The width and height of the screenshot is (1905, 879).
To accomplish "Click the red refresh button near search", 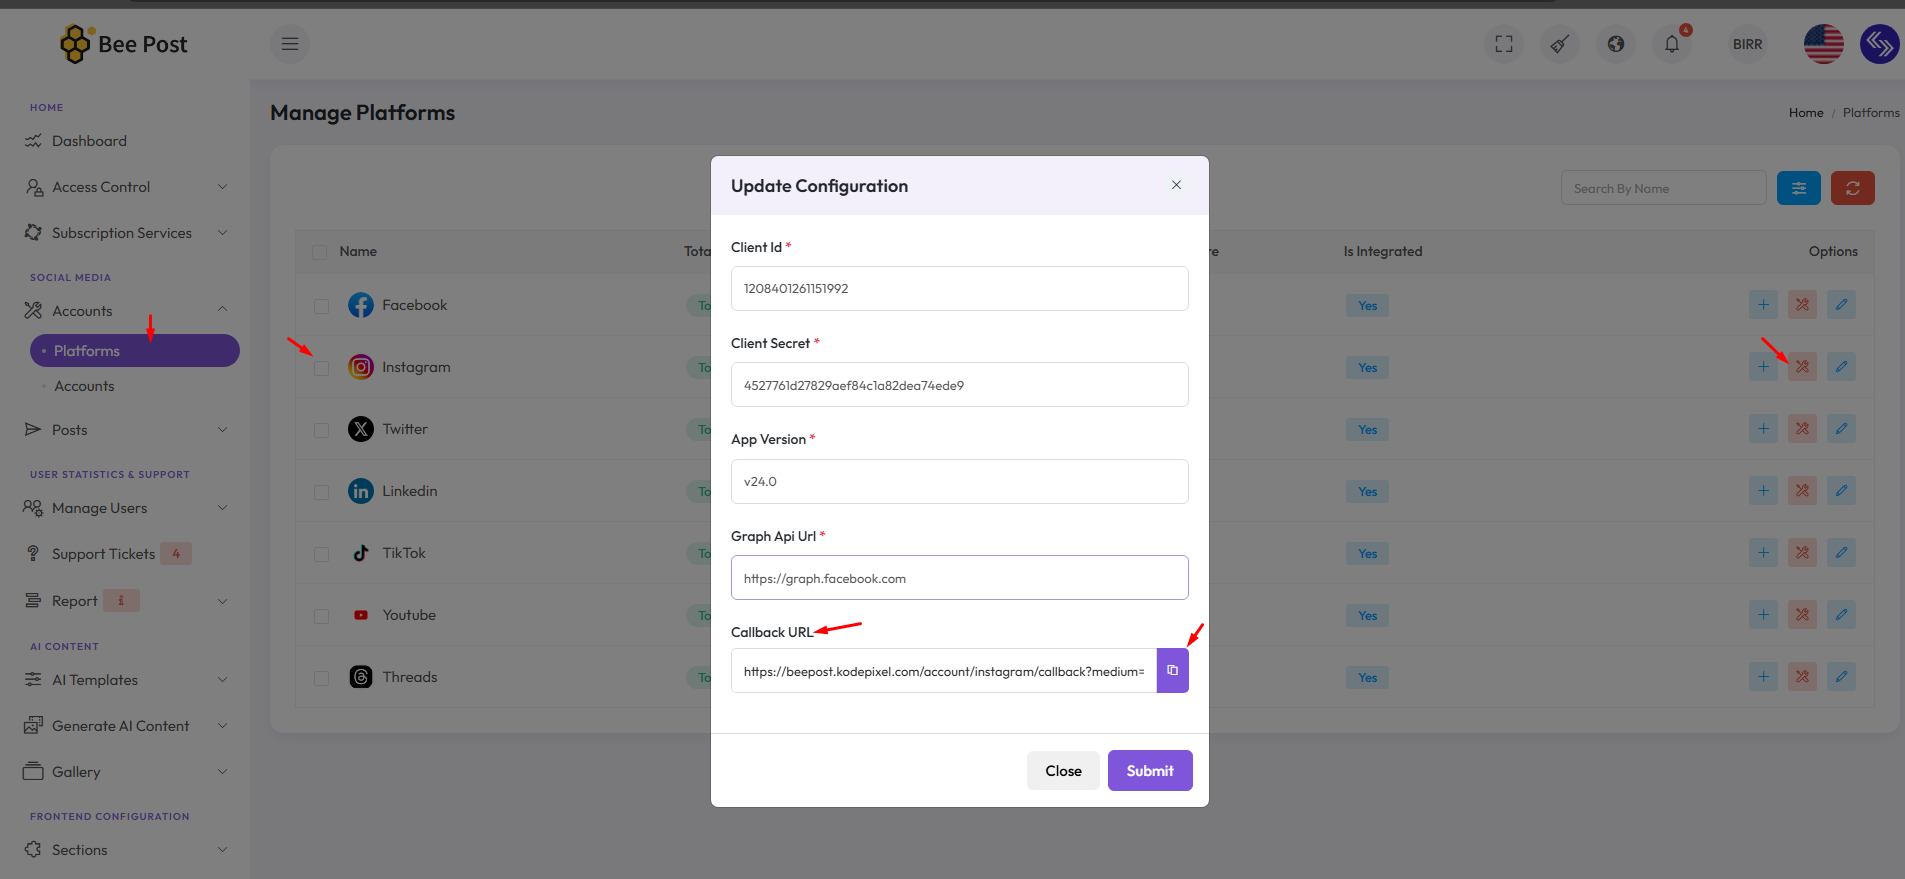I will pyautogui.click(x=1852, y=188).
